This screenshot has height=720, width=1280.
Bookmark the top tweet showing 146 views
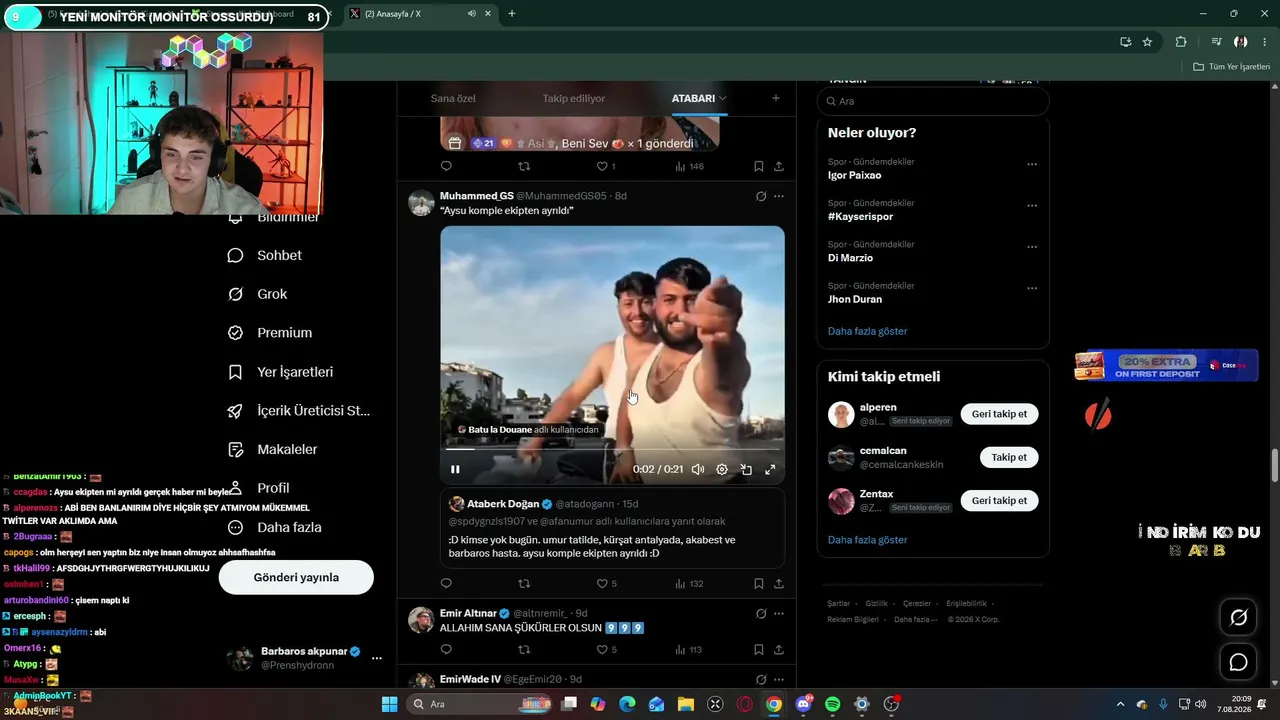click(759, 167)
